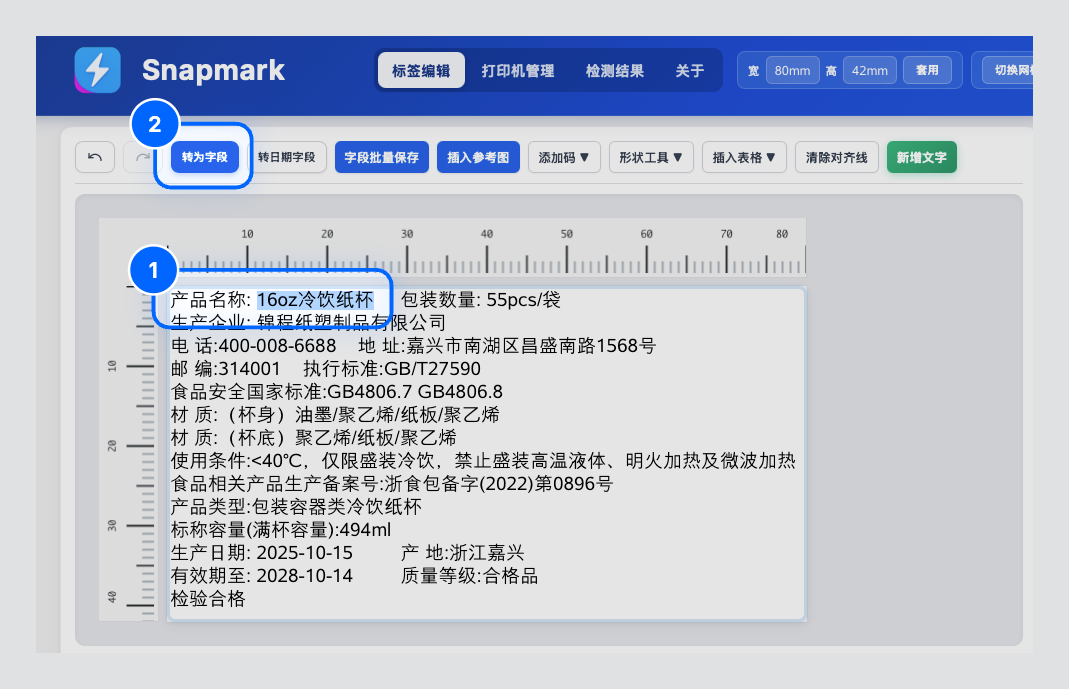Click the undo arrow icon

[95, 157]
